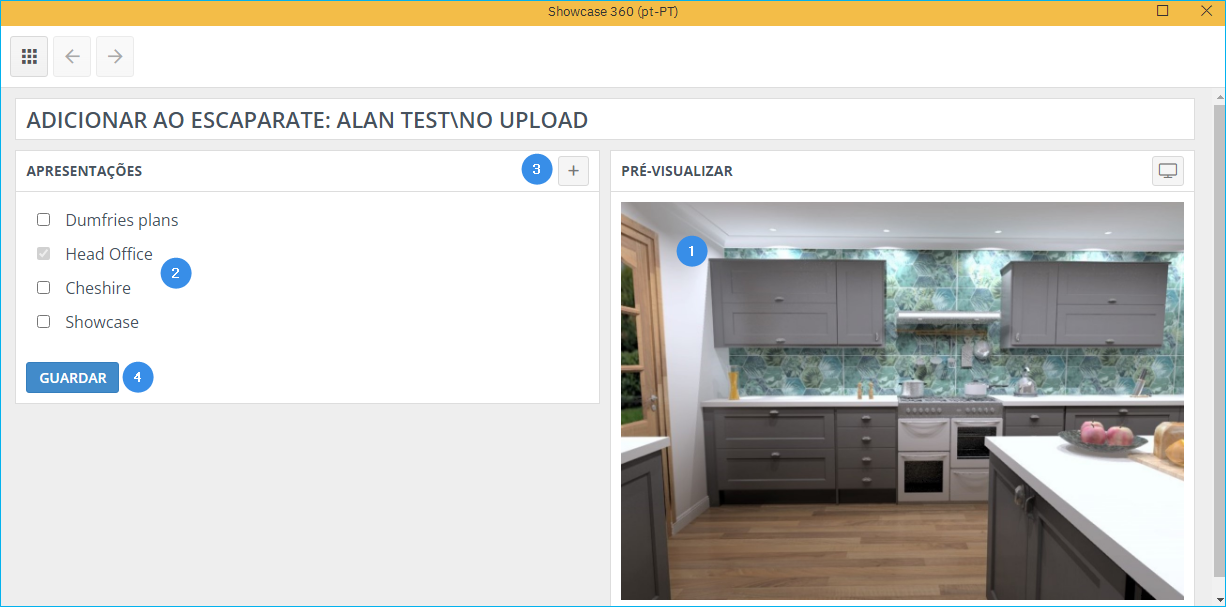Click the blue marker numbered 2
This screenshot has width=1226, height=607.
tap(176, 273)
